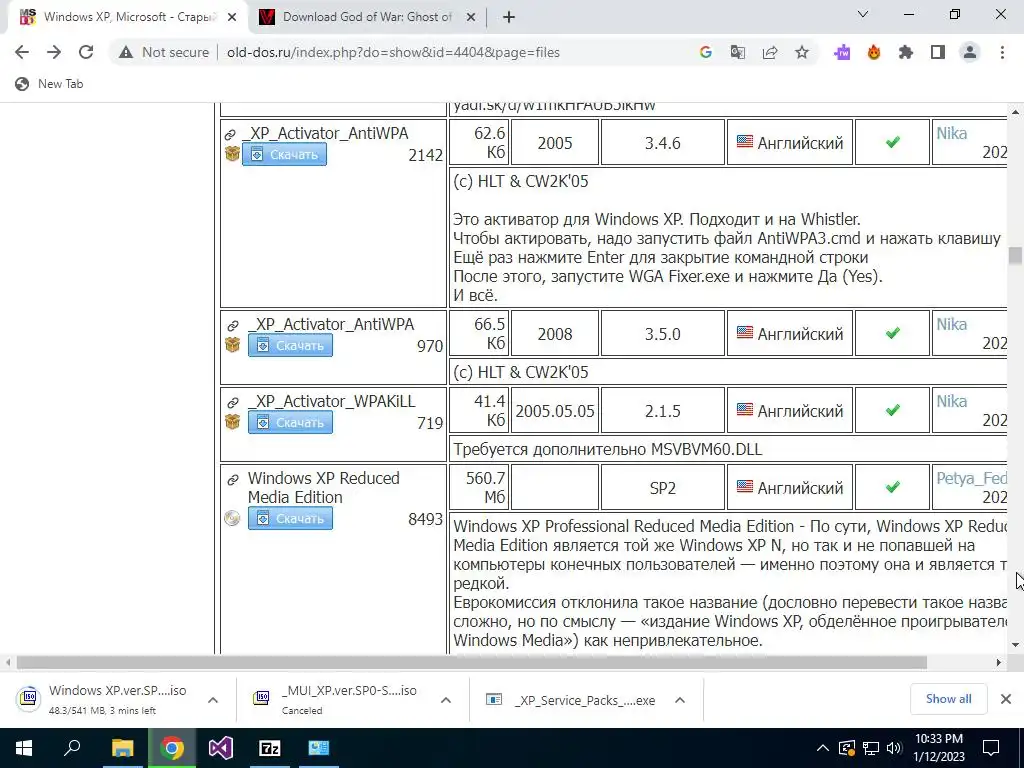
Task: Open Nika's profile in the 3.4.6 row
Action: (952, 133)
